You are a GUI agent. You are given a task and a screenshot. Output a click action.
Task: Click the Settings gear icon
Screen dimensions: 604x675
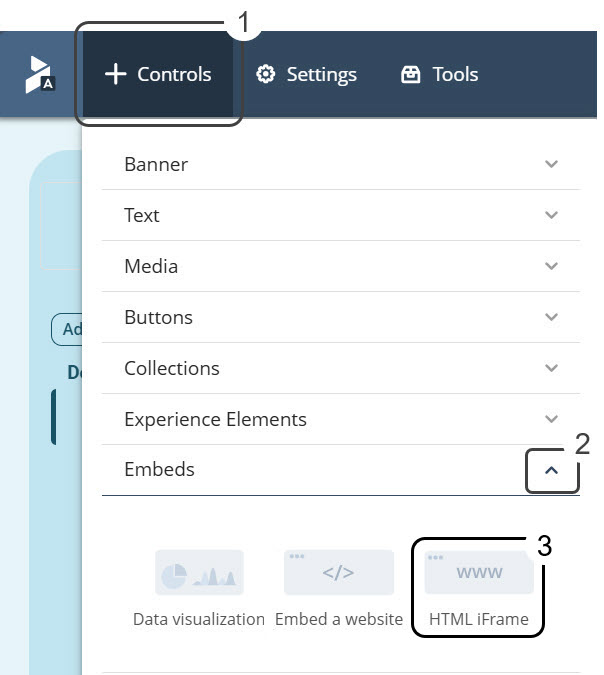pyautogui.click(x=266, y=74)
